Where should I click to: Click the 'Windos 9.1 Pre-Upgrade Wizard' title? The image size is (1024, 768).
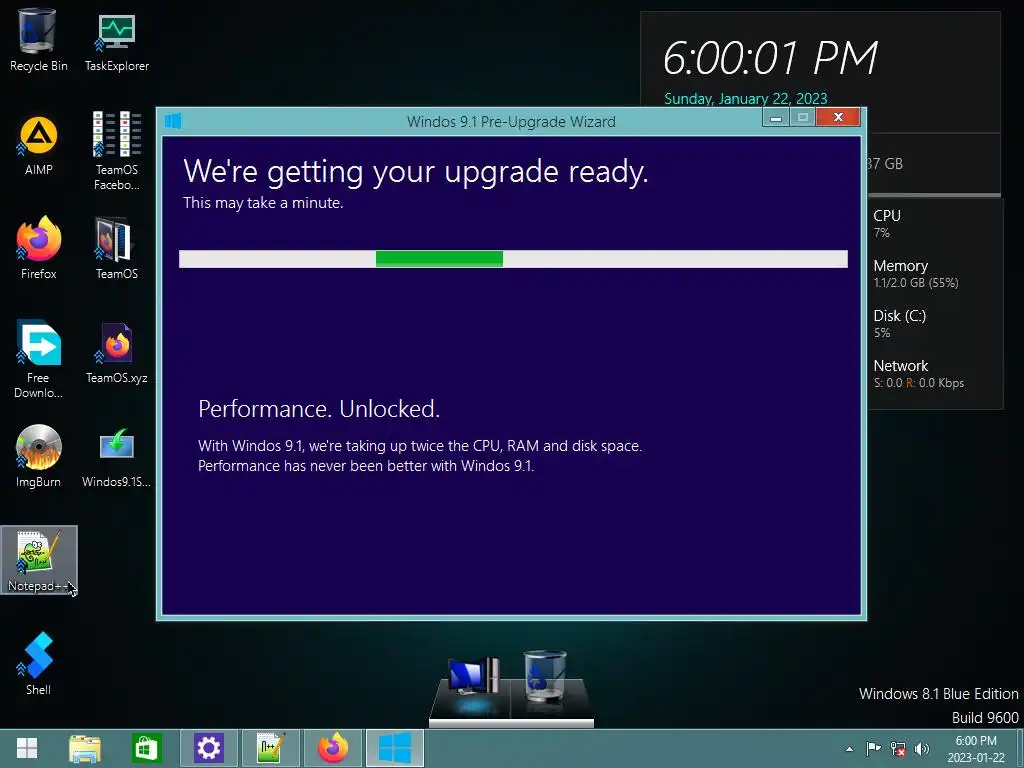coord(511,121)
